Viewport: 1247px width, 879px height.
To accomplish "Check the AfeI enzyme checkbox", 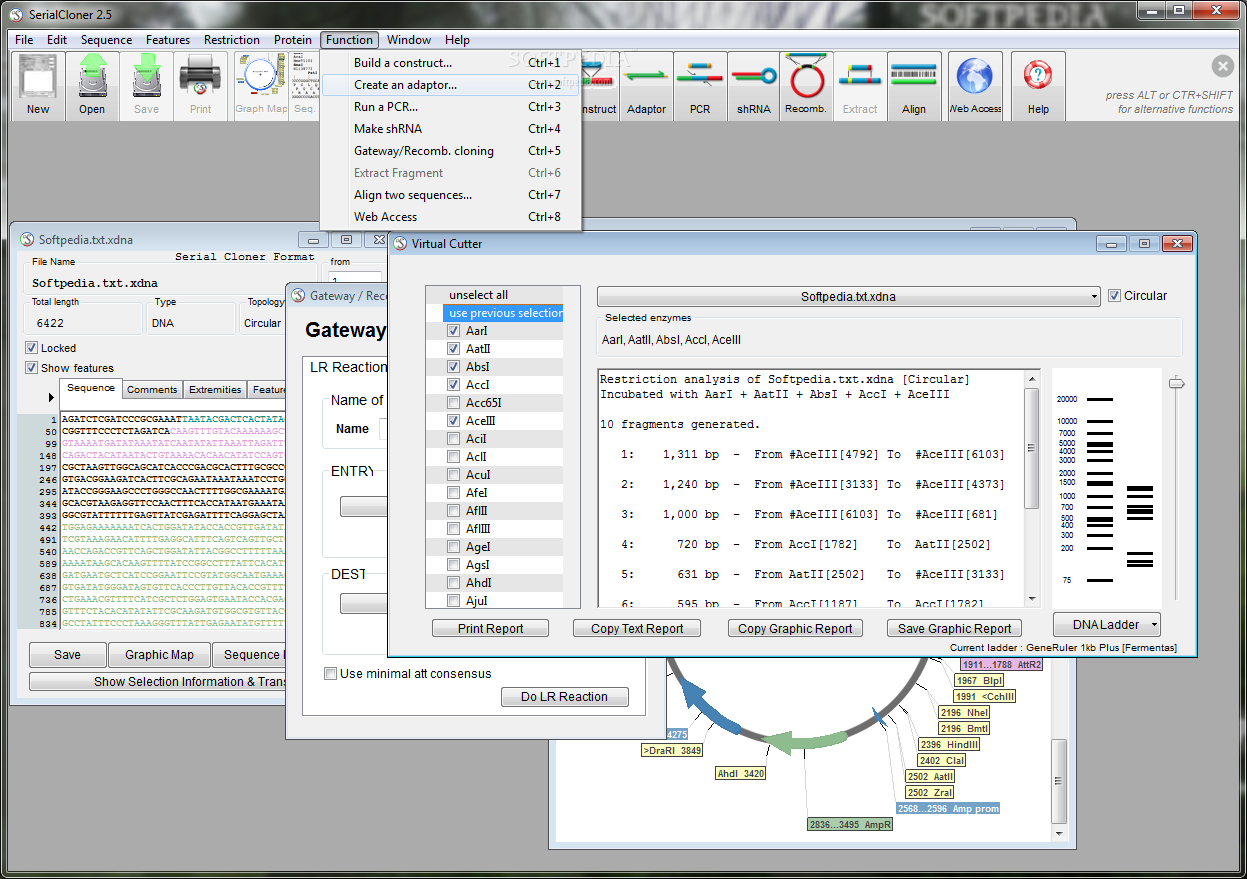I will pyautogui.click(x=454, y=493).
